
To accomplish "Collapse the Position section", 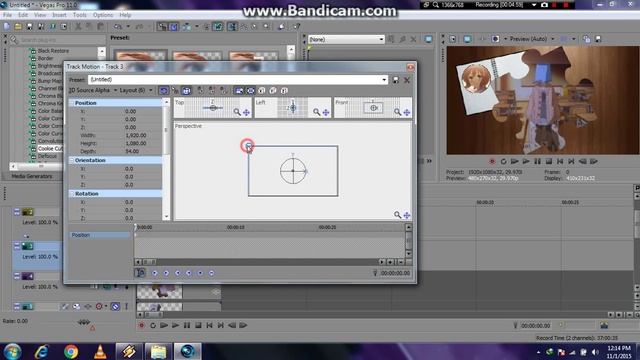I will click(x=72, y=103).
